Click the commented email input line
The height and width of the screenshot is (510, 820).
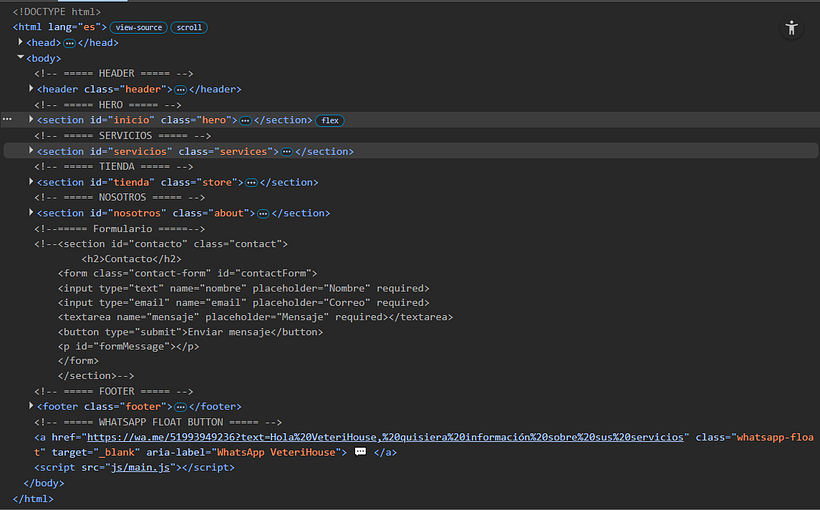(x=243, y=303)
